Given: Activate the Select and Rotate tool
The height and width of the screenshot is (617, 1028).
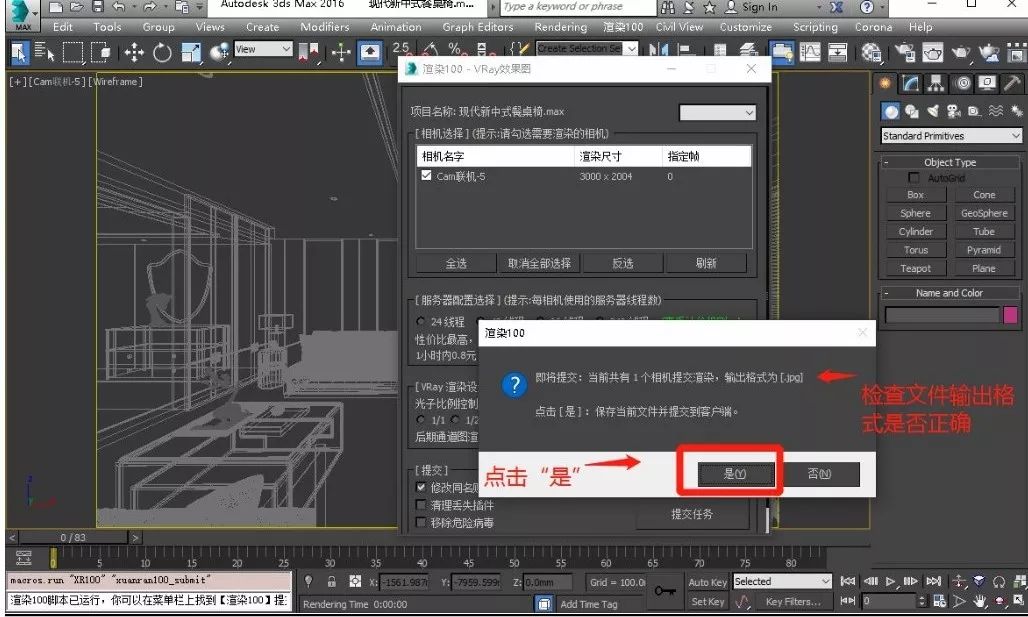Looking at the screenshot, I should [162, 52].
